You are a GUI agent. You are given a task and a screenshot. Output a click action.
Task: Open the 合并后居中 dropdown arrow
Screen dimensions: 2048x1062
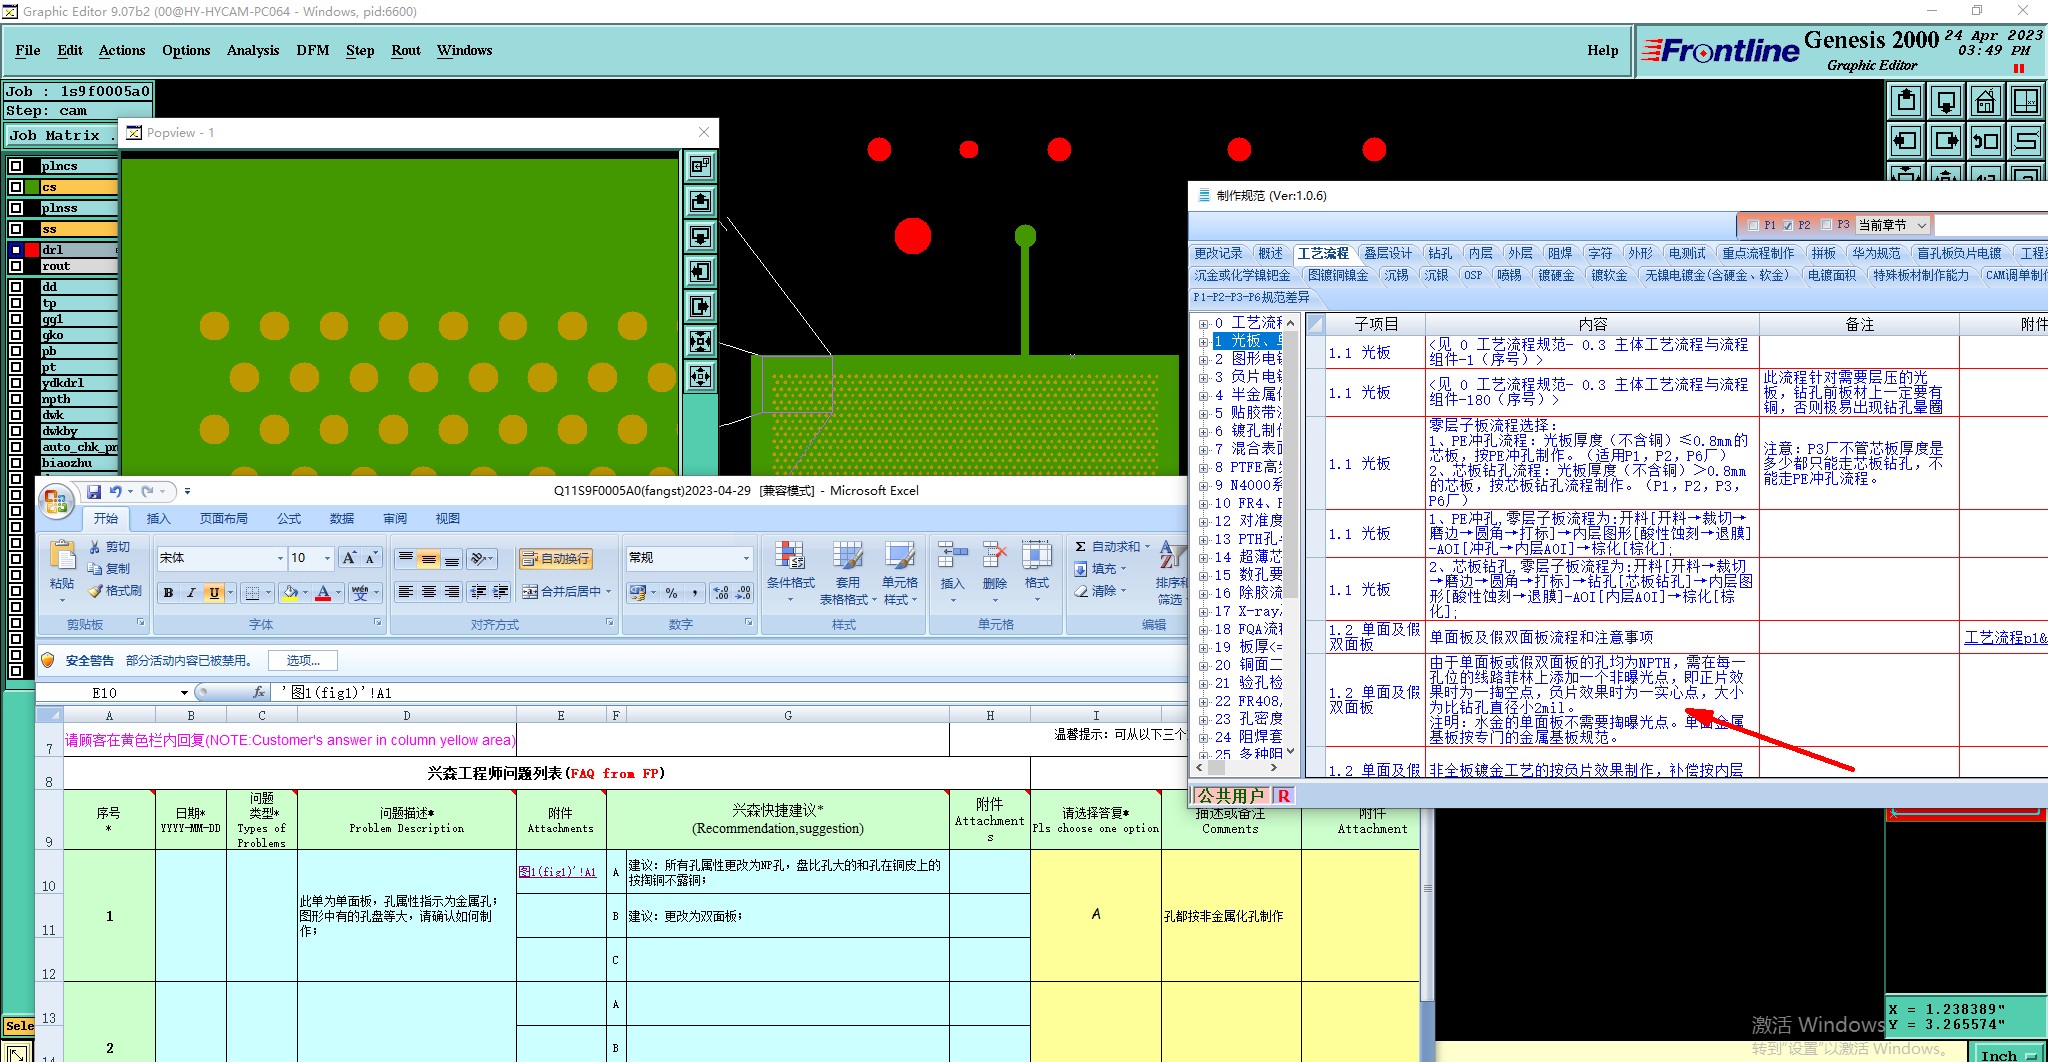point(609,592)
